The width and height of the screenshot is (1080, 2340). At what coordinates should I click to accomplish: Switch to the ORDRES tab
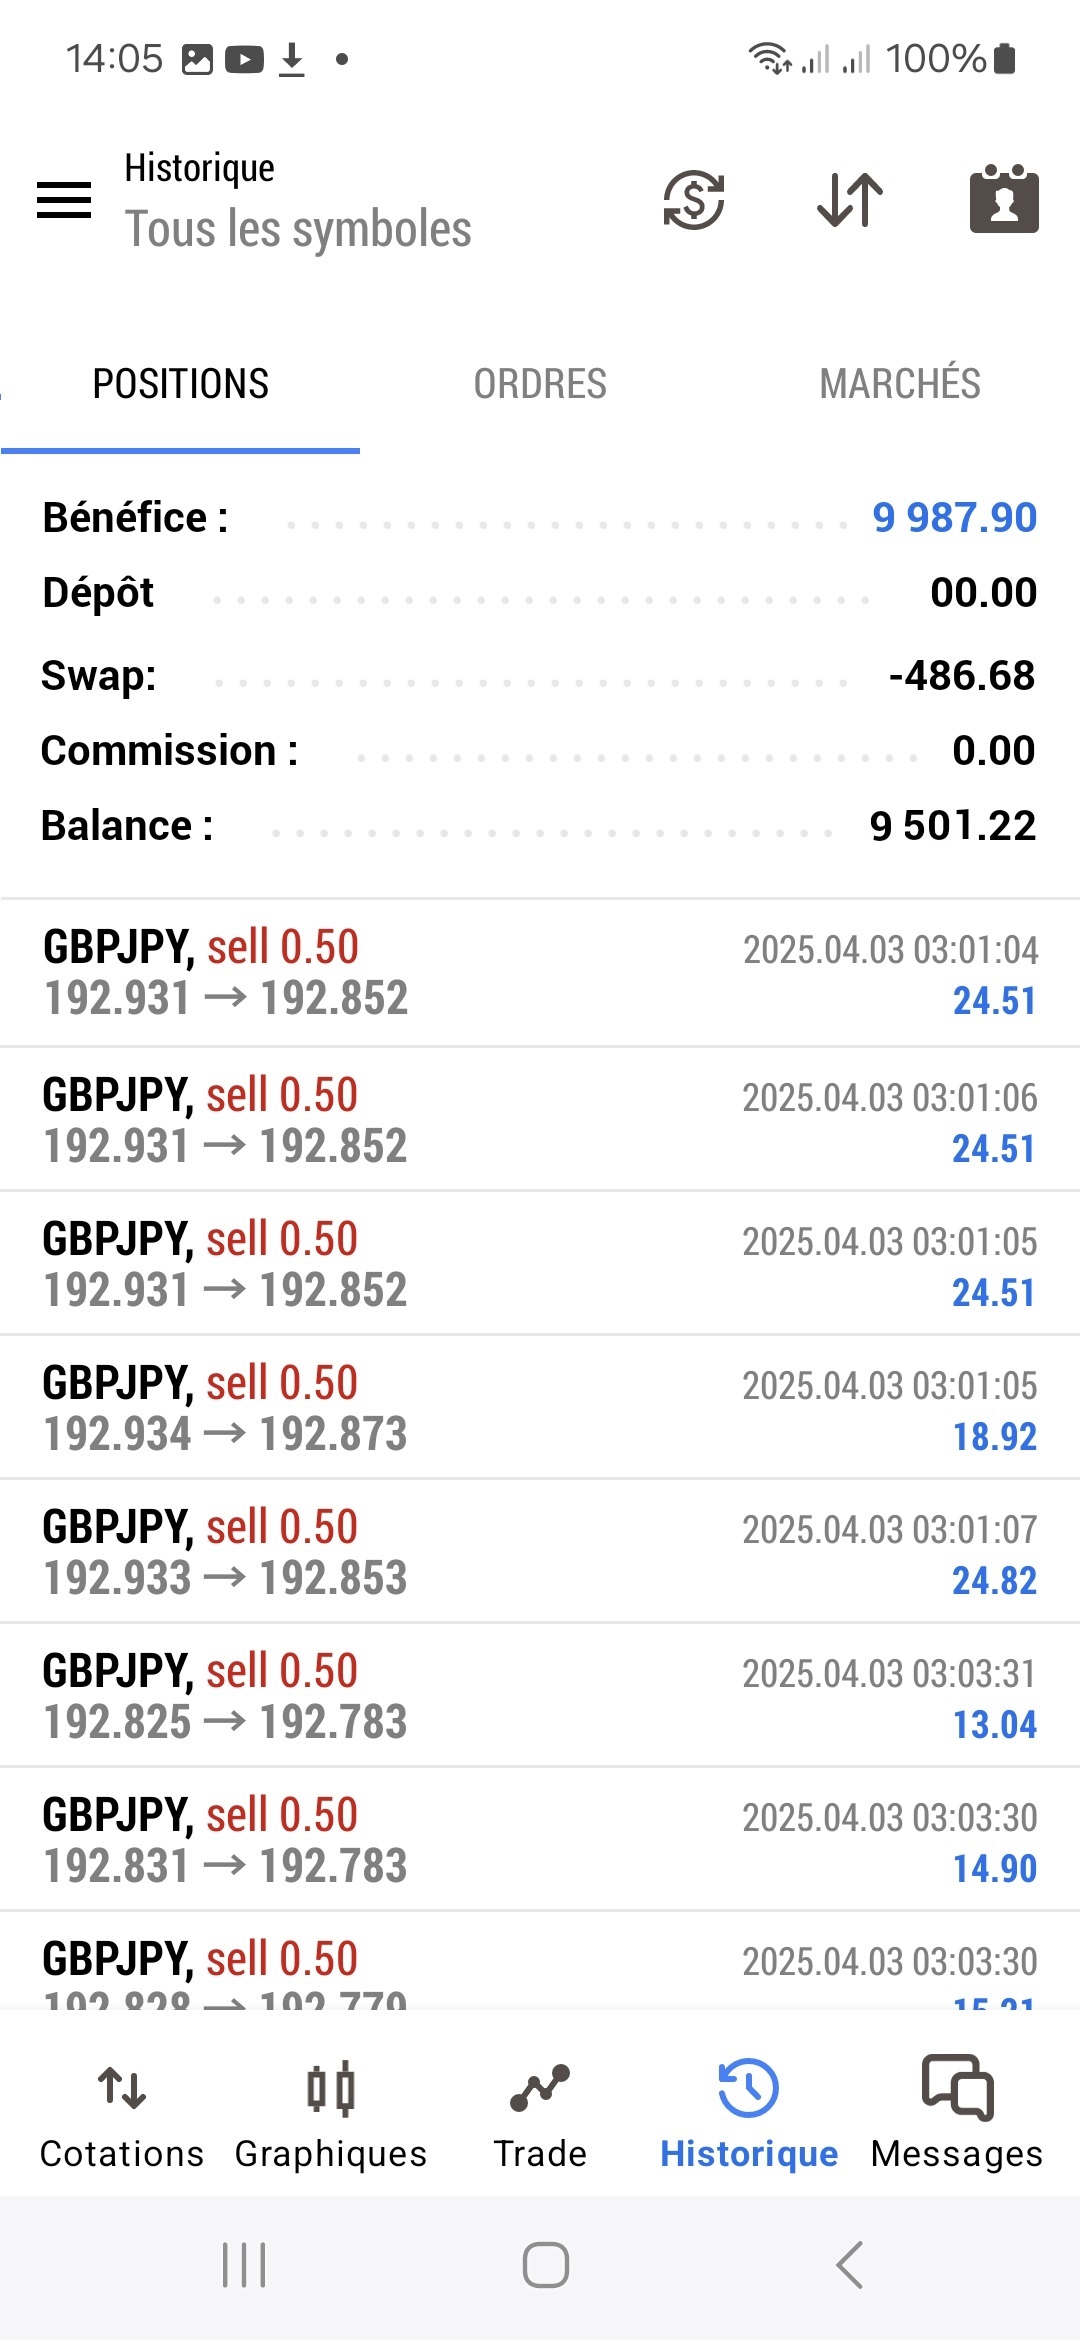click(540, 384)
